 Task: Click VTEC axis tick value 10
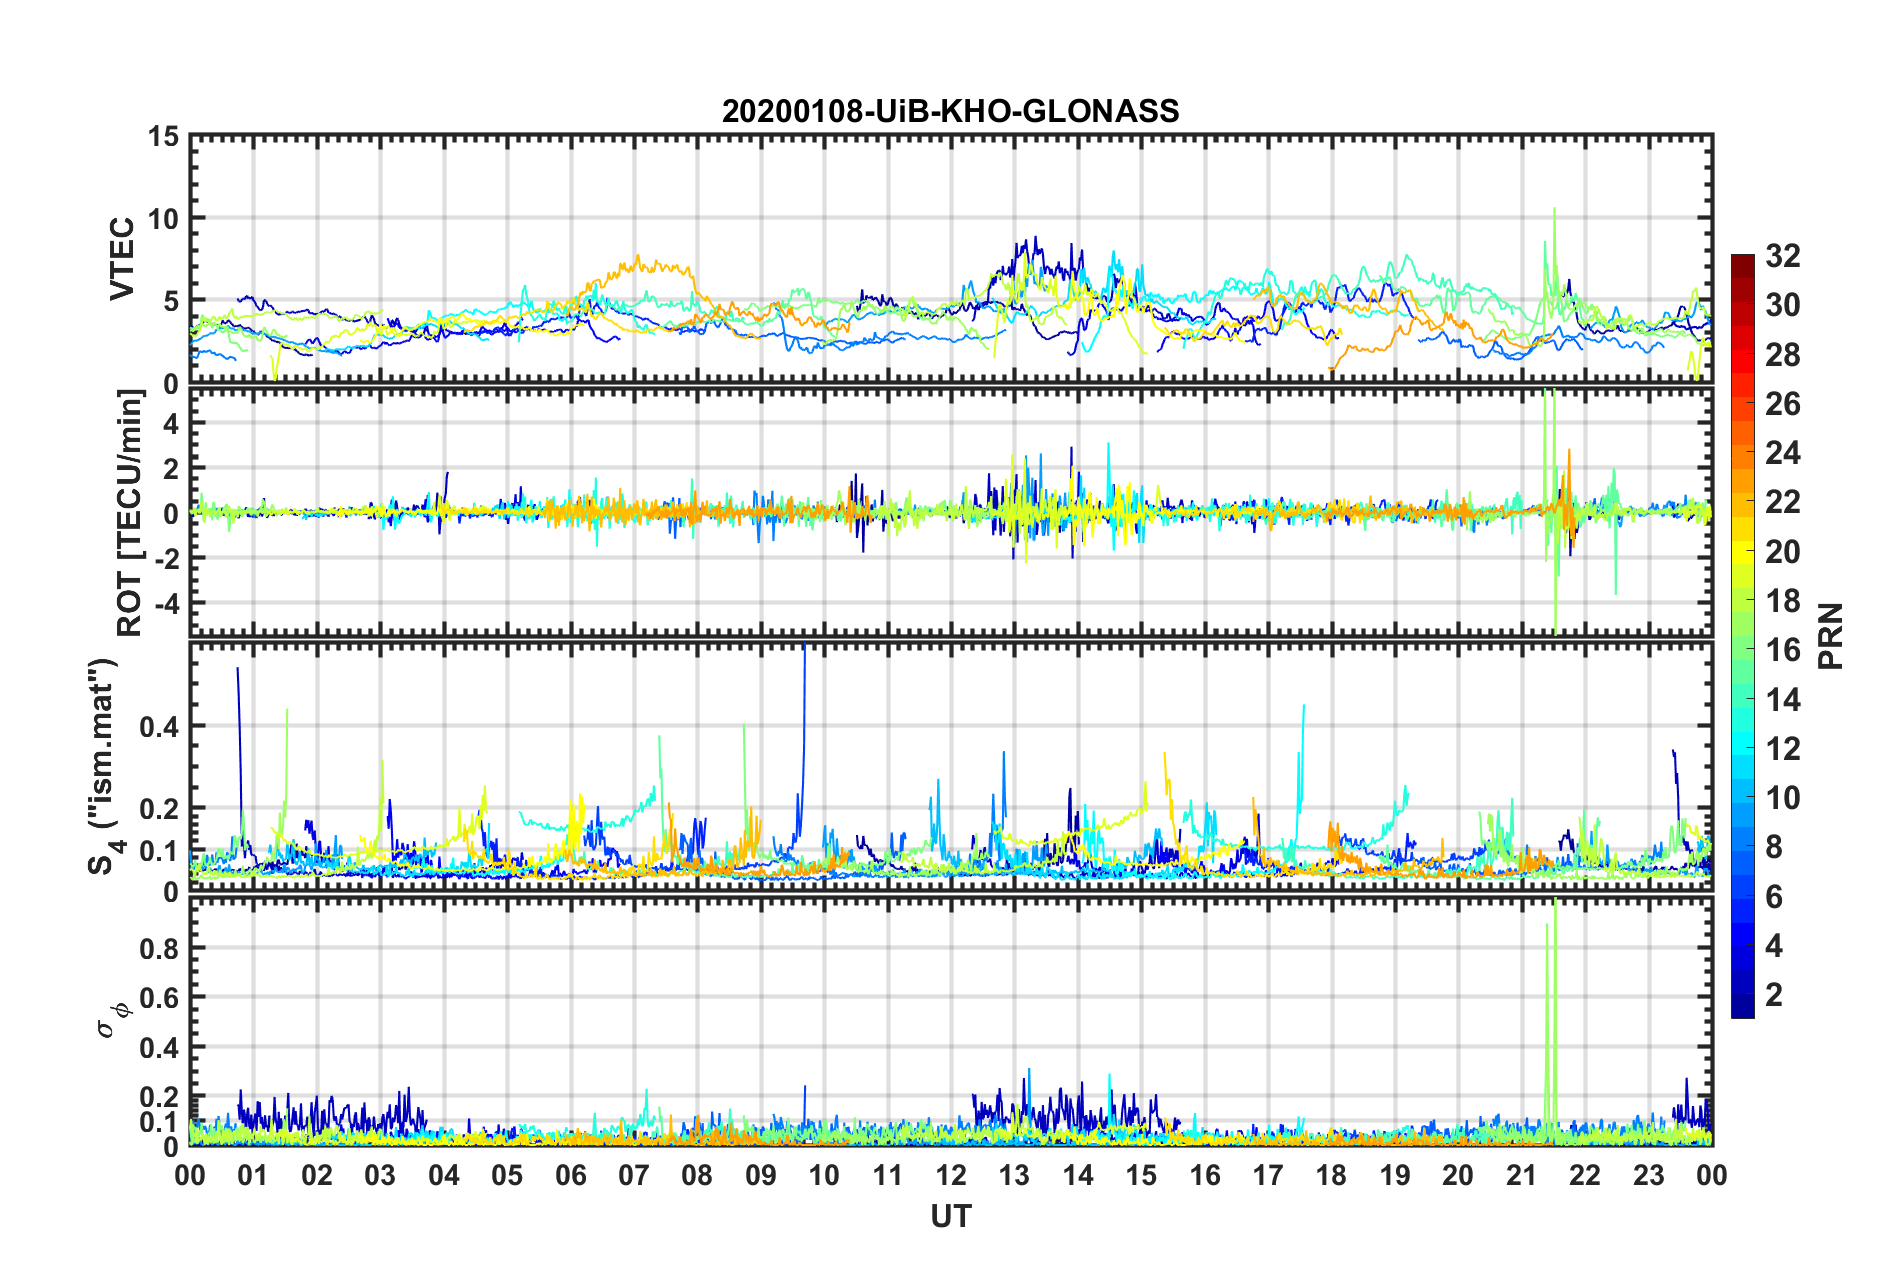coord(163,219)
